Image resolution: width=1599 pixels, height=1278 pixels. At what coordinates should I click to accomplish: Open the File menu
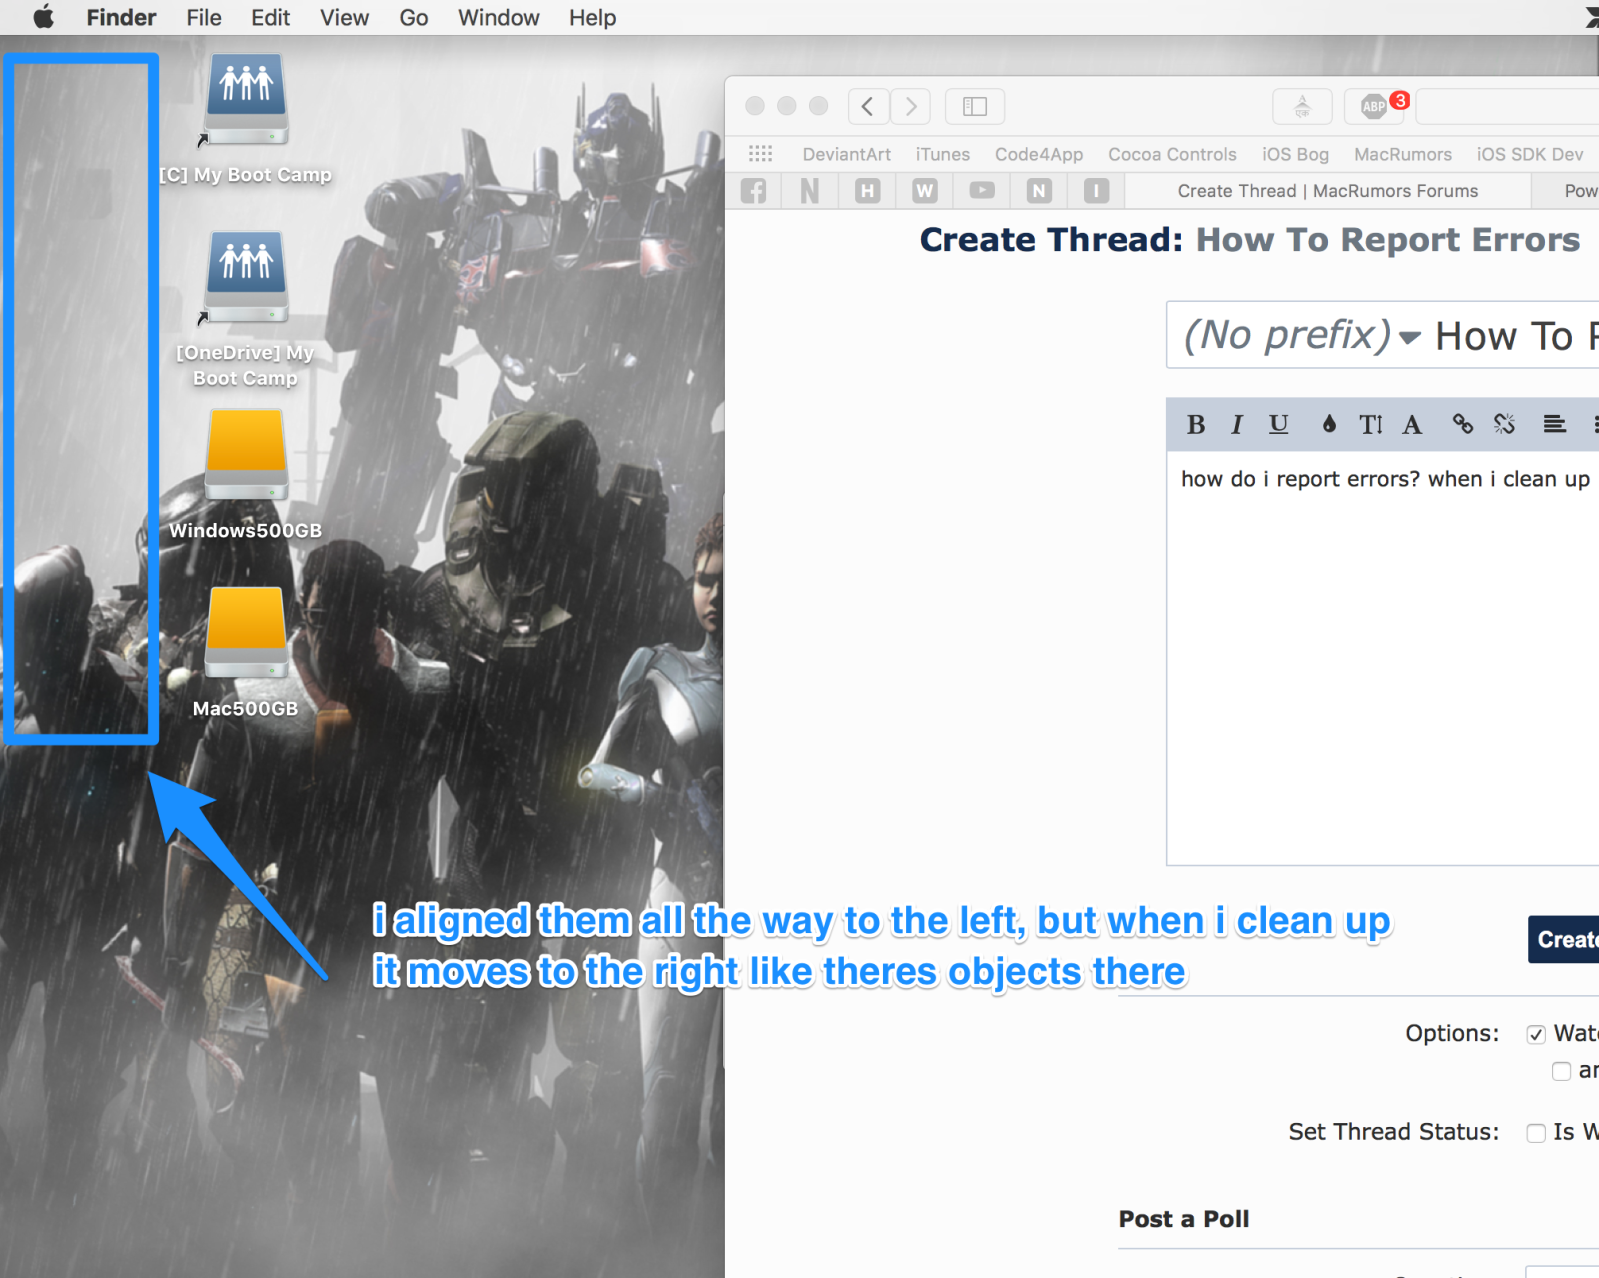coord(204,17)
